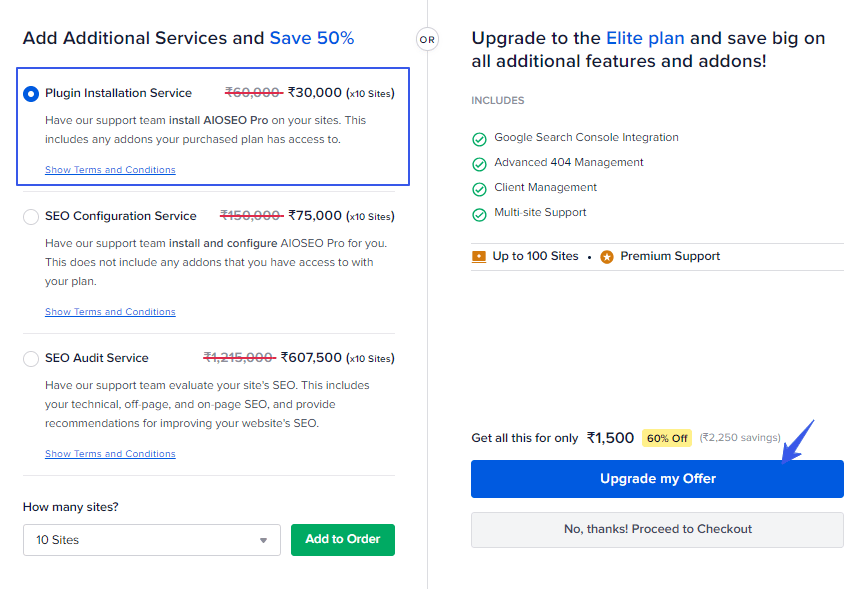This screenshot has height=589, width=866.
Task: Click the Premium Support star icon
Action: [x=607, y=257]
